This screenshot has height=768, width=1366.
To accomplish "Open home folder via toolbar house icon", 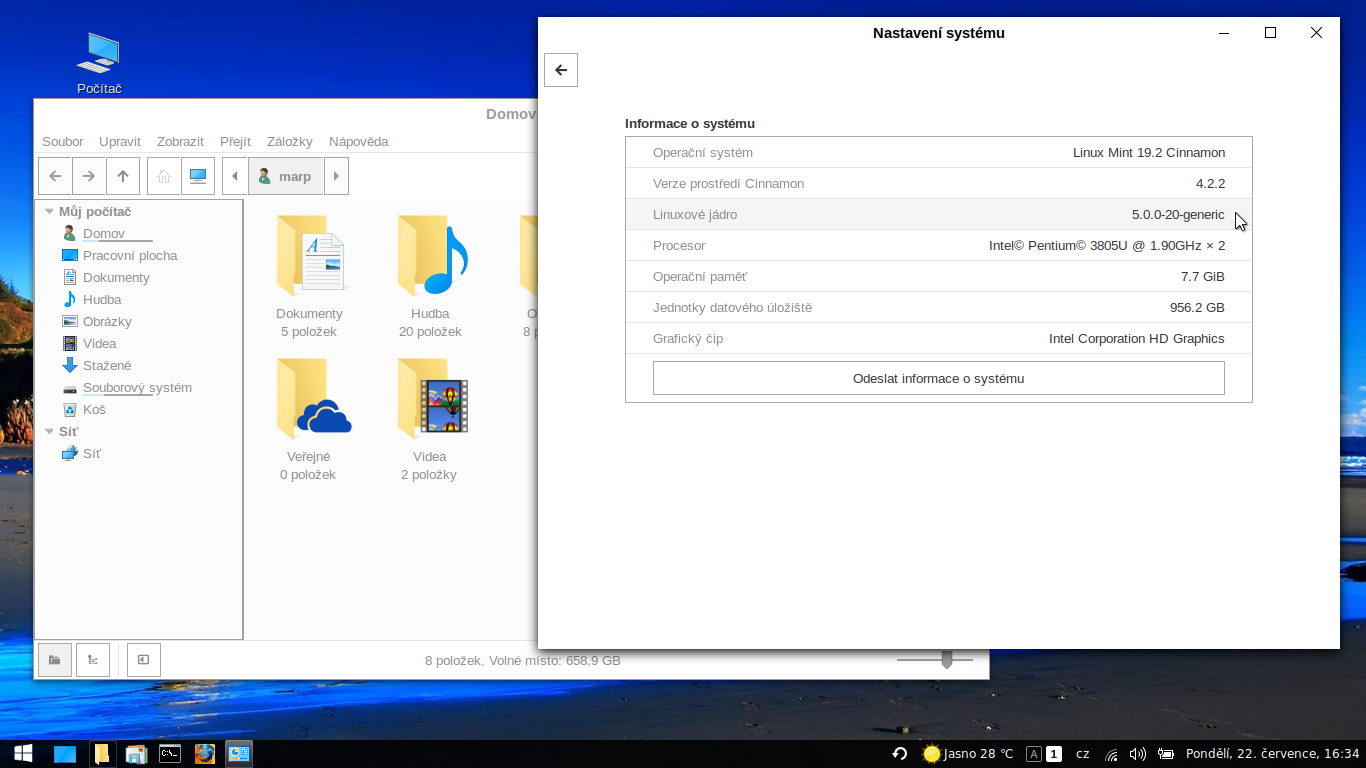I will tap(164, 176).
